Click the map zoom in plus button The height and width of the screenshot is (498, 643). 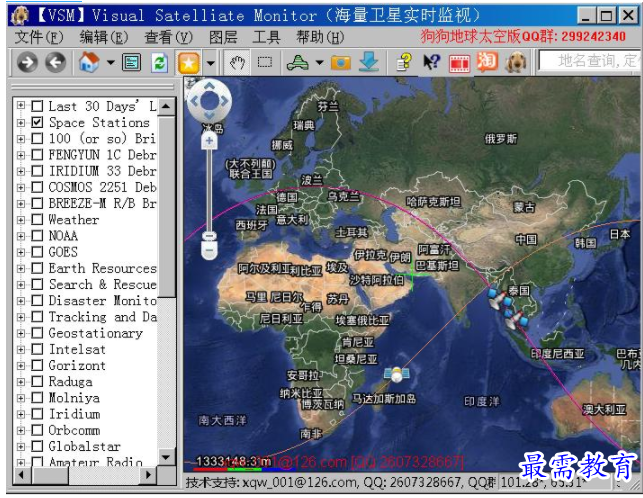(x=209, y=141)
